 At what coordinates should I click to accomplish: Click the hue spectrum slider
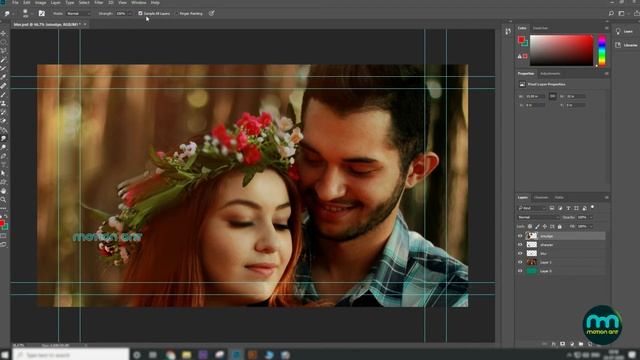[x=602, y=50]
